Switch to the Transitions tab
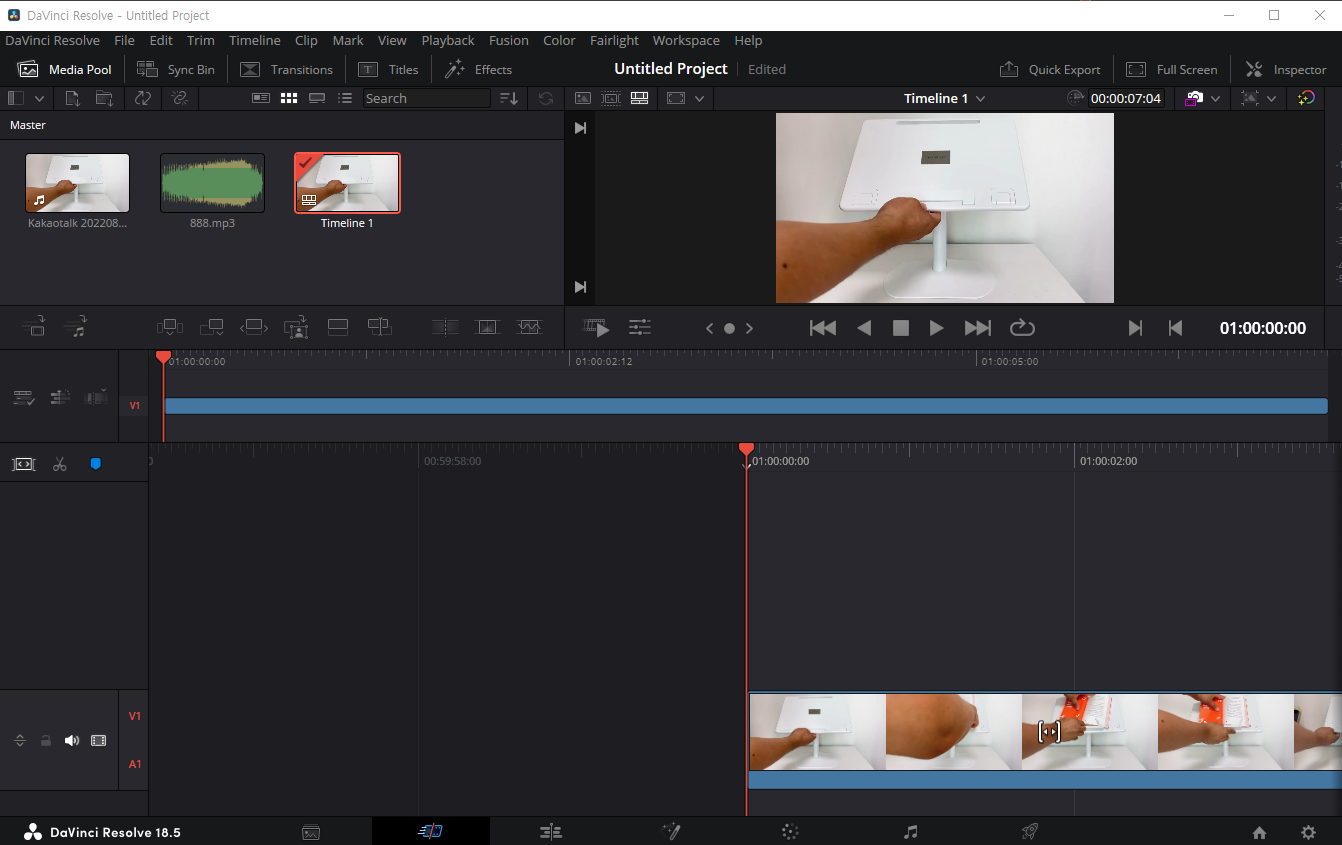 (286, 69)
